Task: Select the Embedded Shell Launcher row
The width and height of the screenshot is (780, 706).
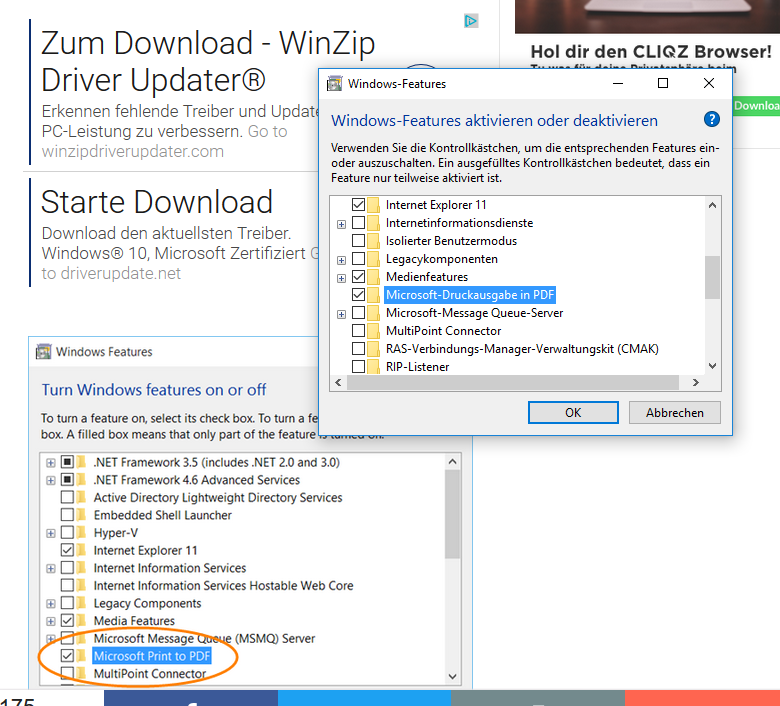Action: 162,514
